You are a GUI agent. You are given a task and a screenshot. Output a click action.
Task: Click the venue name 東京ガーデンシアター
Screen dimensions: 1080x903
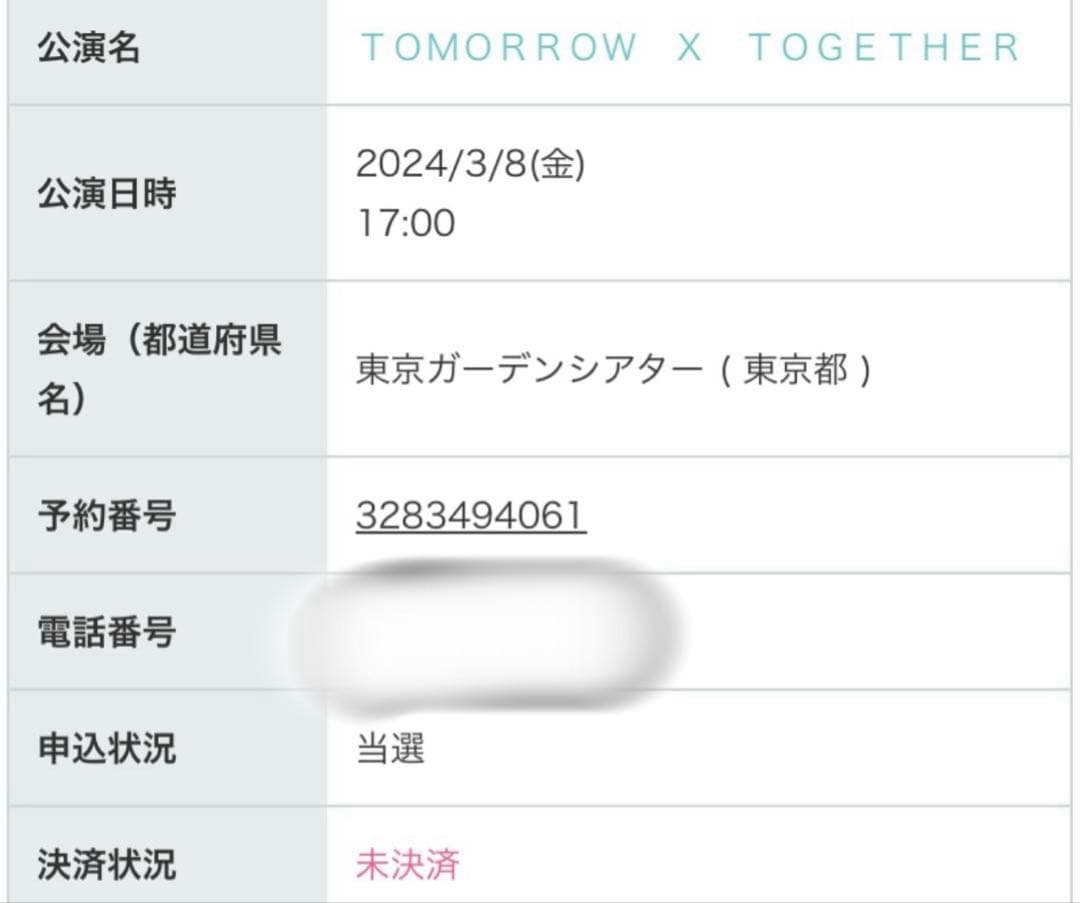520,369
